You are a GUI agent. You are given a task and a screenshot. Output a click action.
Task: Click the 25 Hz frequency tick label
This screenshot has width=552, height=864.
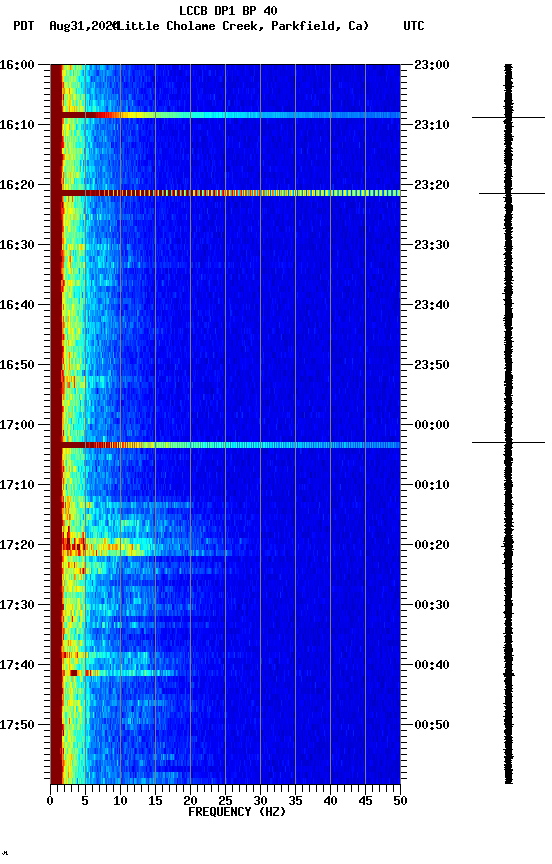coord(225,801)
